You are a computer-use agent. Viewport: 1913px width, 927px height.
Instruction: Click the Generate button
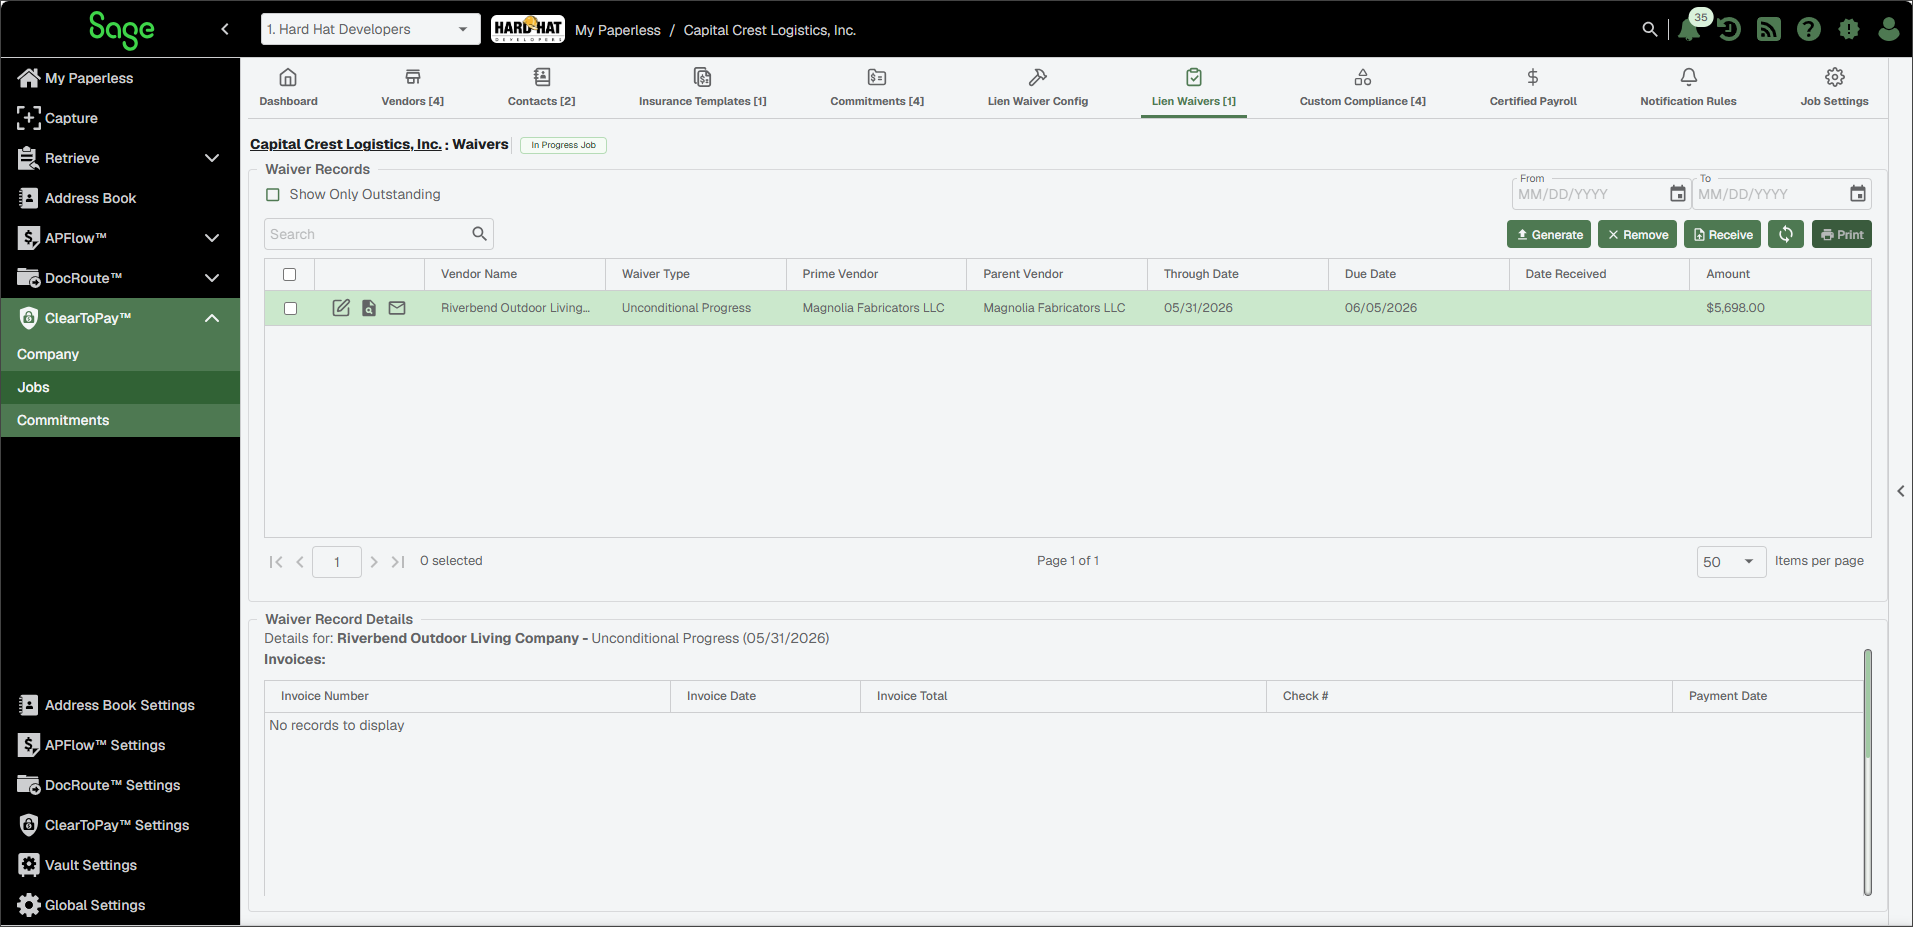[1549, 234]
